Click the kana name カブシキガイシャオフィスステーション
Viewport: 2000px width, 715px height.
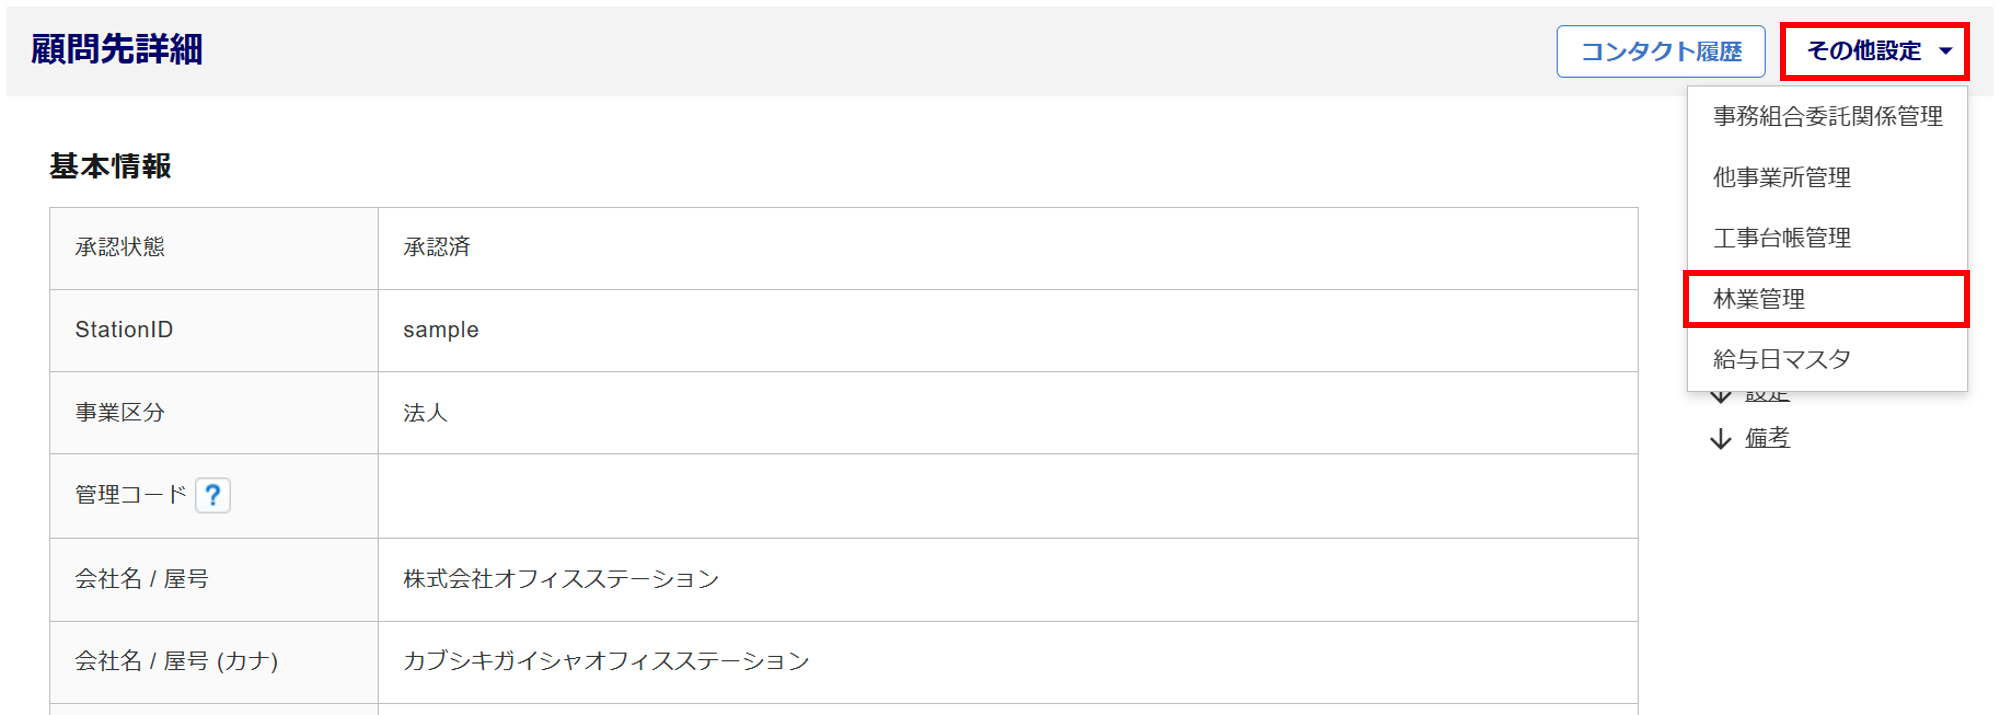pos(605,661)
